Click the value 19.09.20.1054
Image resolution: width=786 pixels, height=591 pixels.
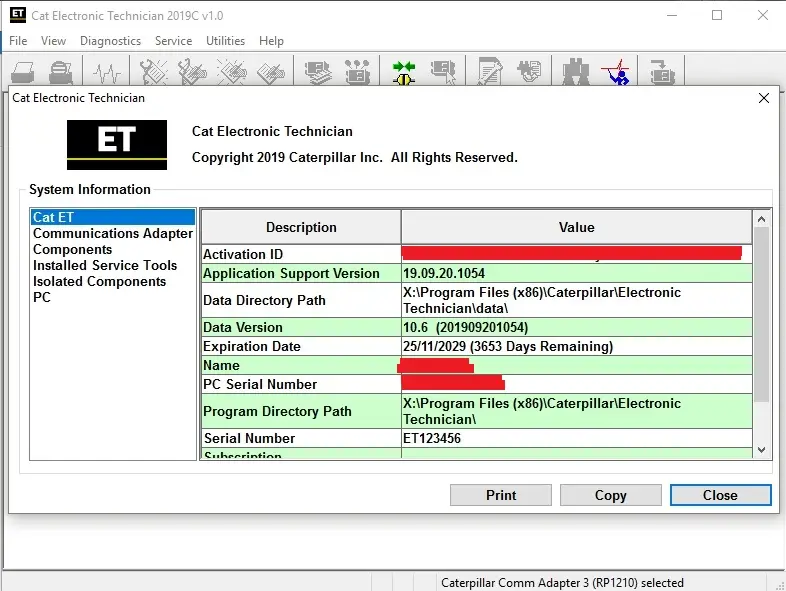[x=444, y=273]
